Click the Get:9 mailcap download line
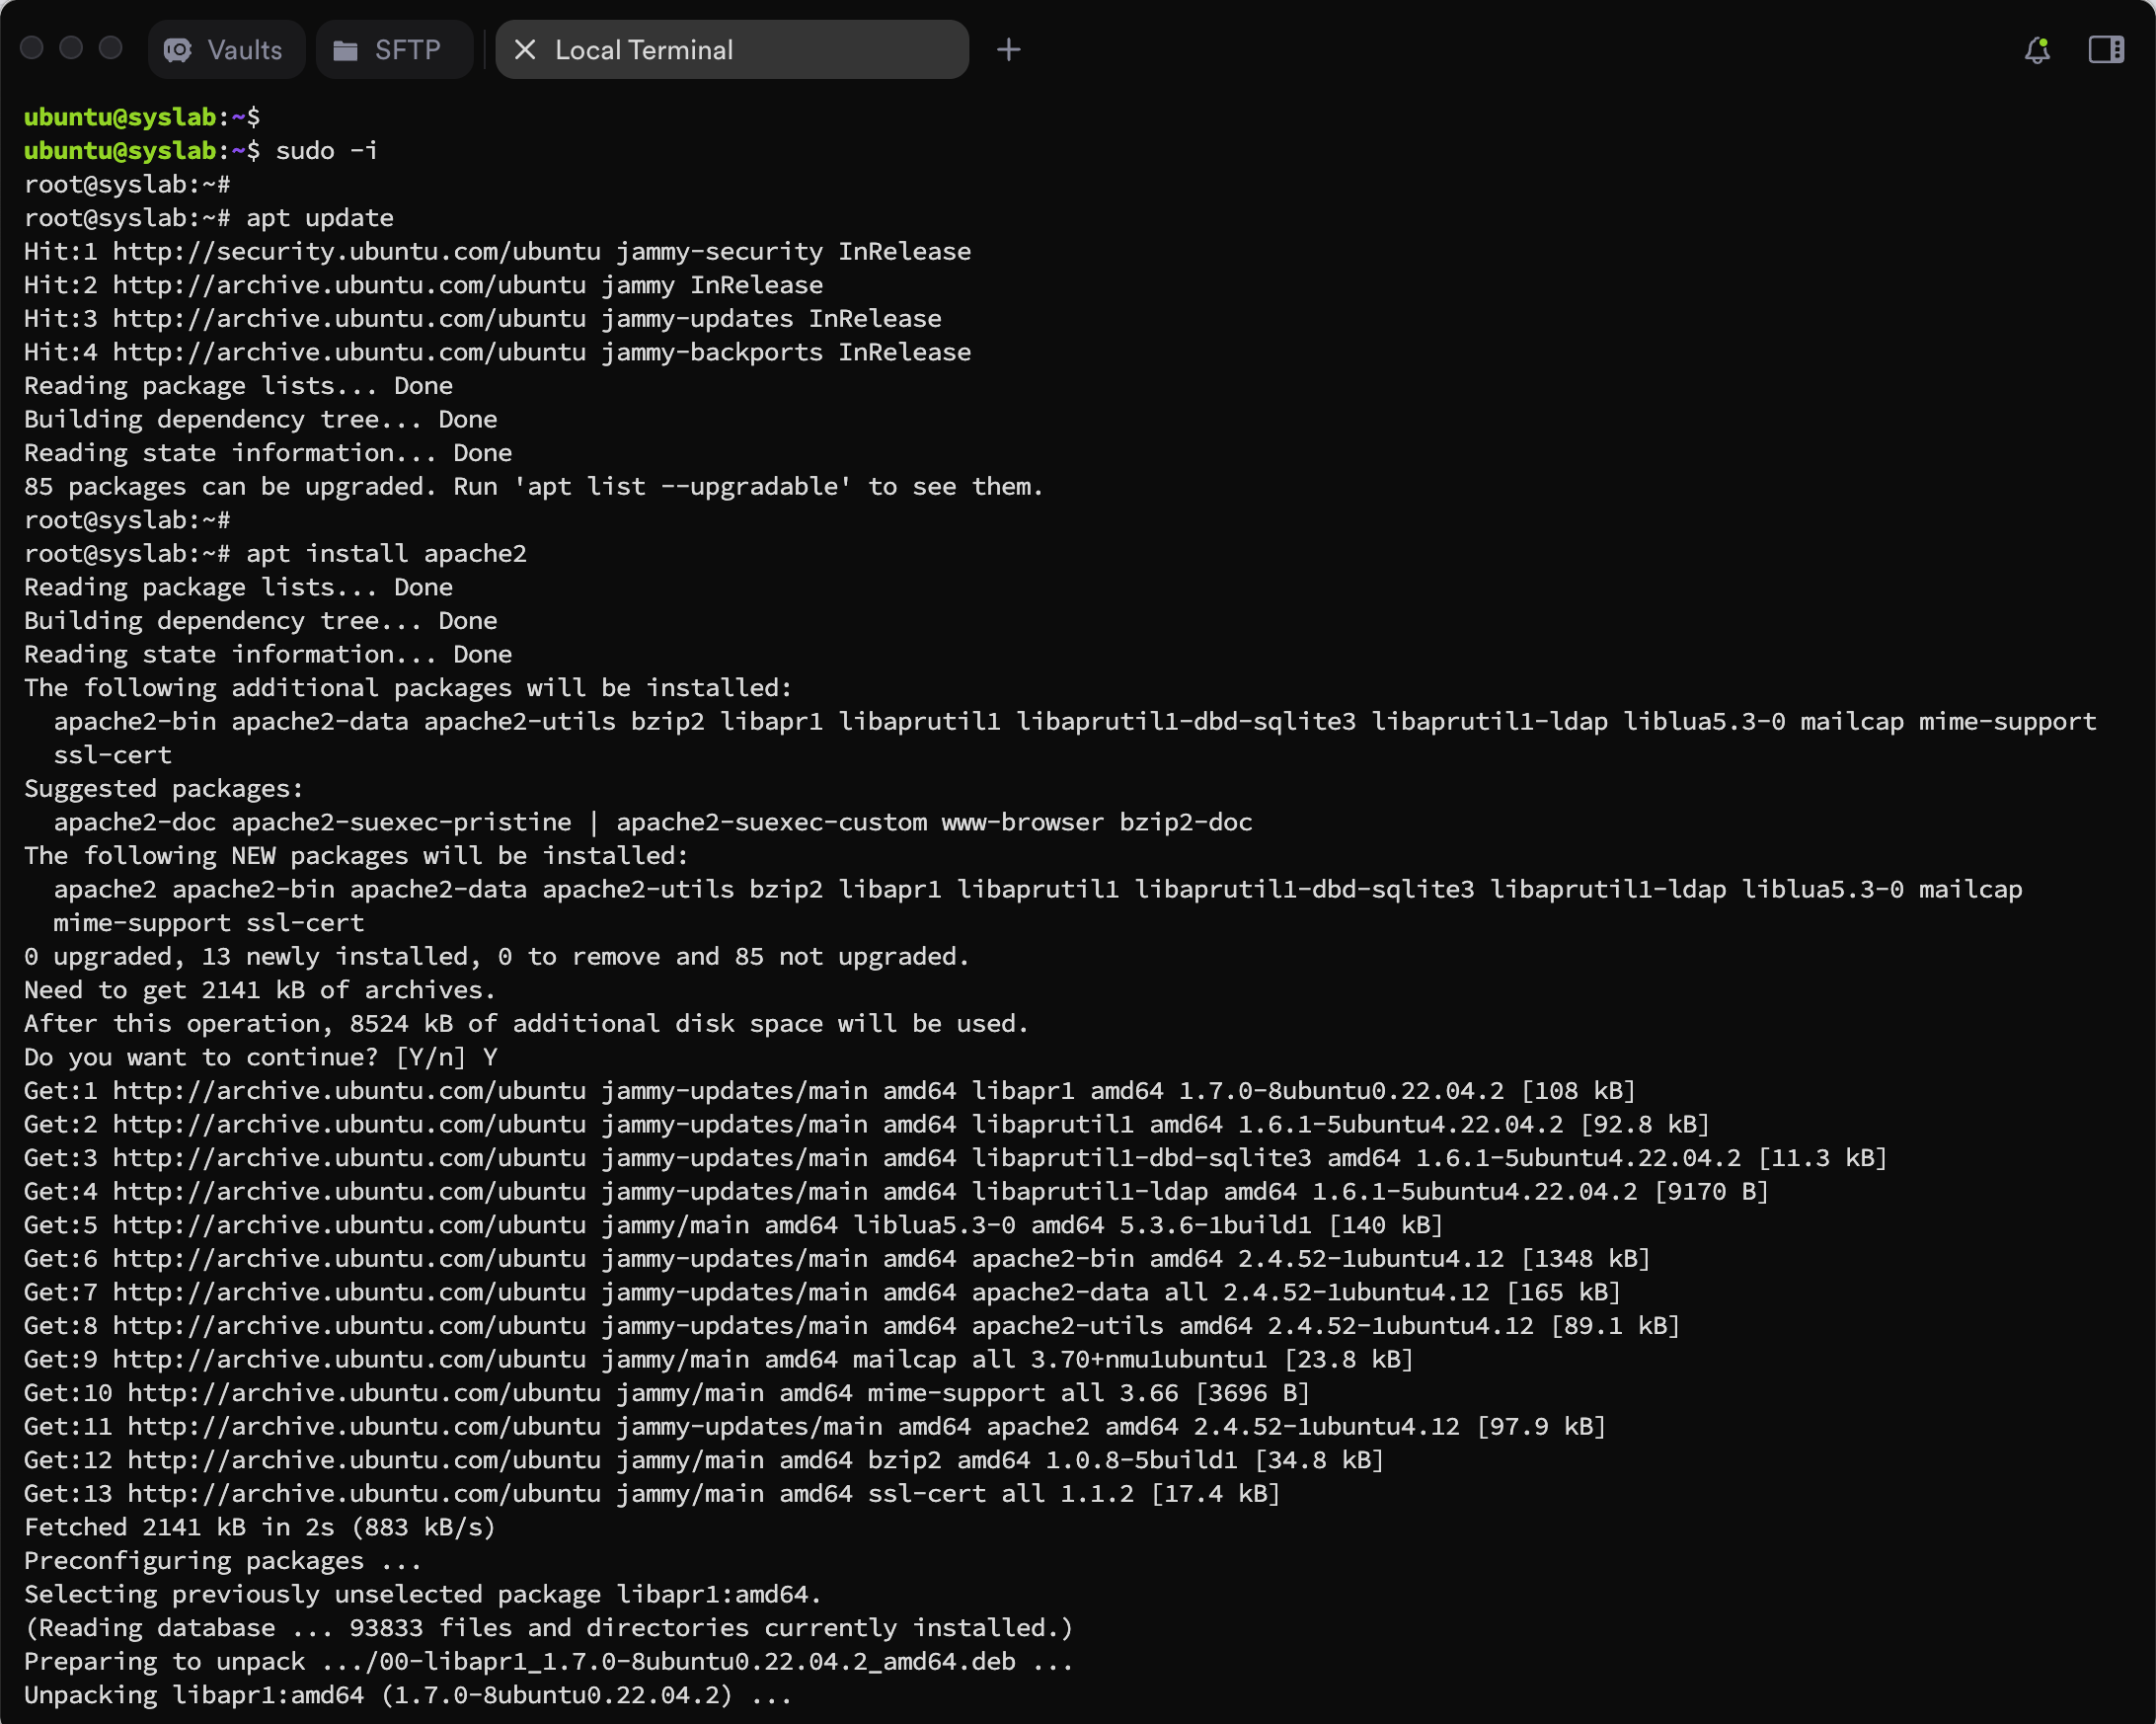 click(x=719, y=1360)
